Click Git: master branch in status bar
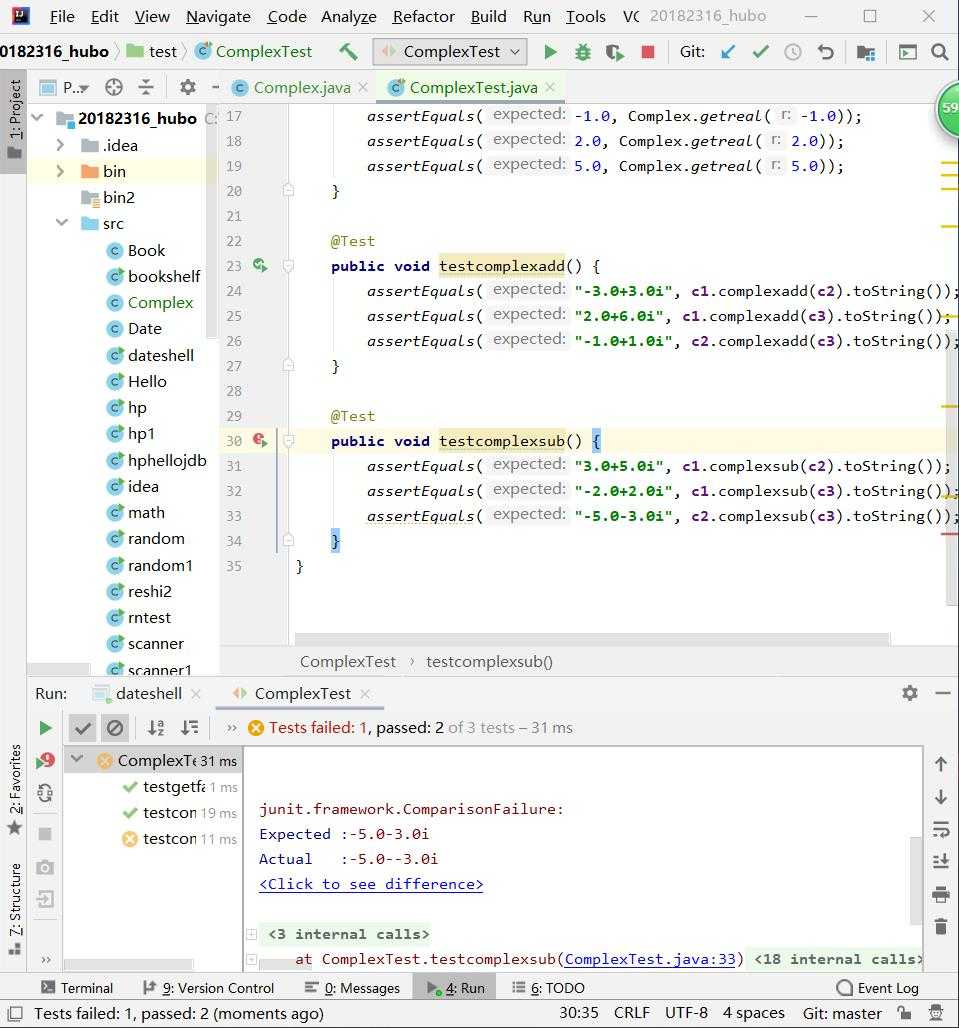This screenshot has height=1028, width=959. 842,1013
